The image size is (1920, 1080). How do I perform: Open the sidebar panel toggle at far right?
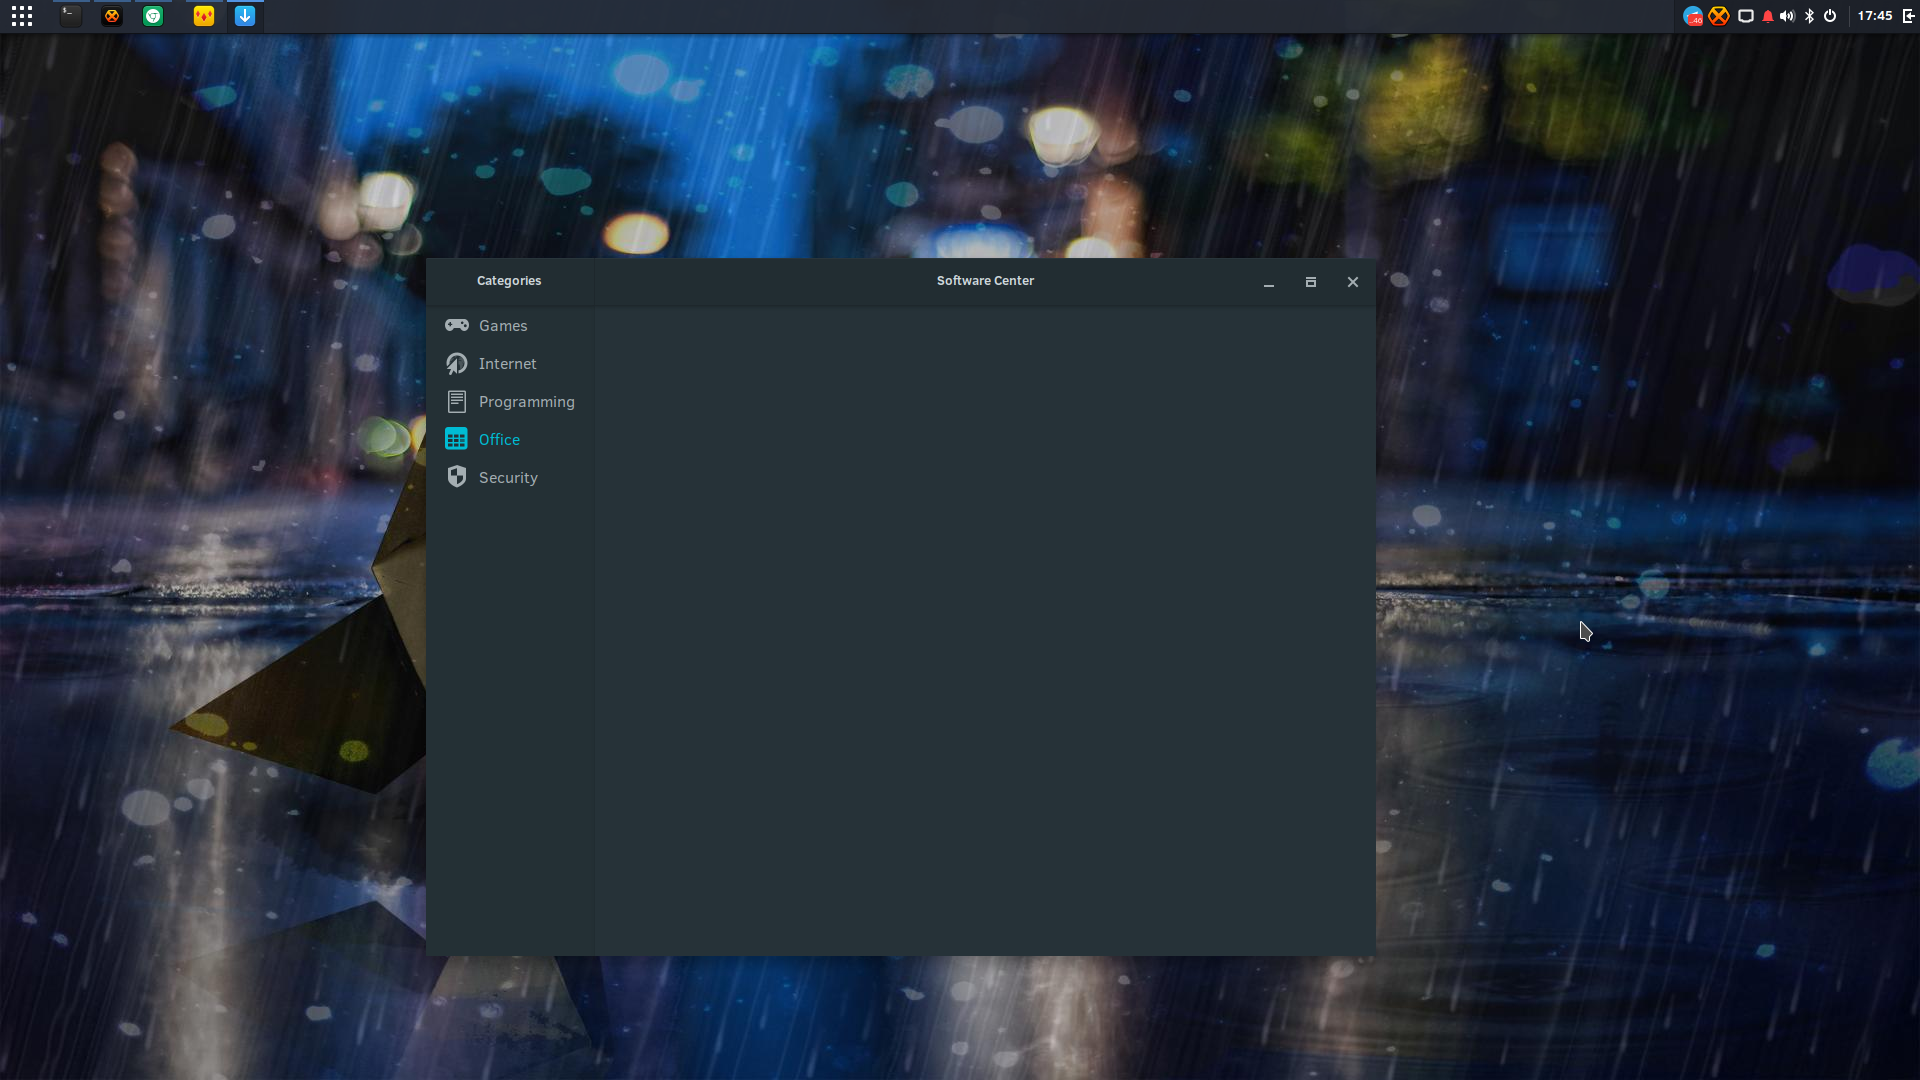click(x=1909, y=16)
